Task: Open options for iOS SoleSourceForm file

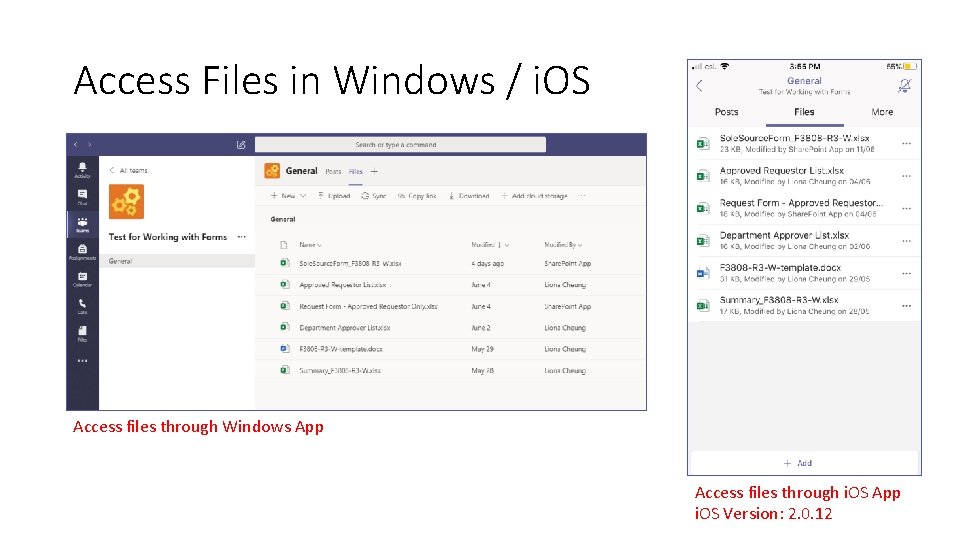Action: (x=907, y=143)
